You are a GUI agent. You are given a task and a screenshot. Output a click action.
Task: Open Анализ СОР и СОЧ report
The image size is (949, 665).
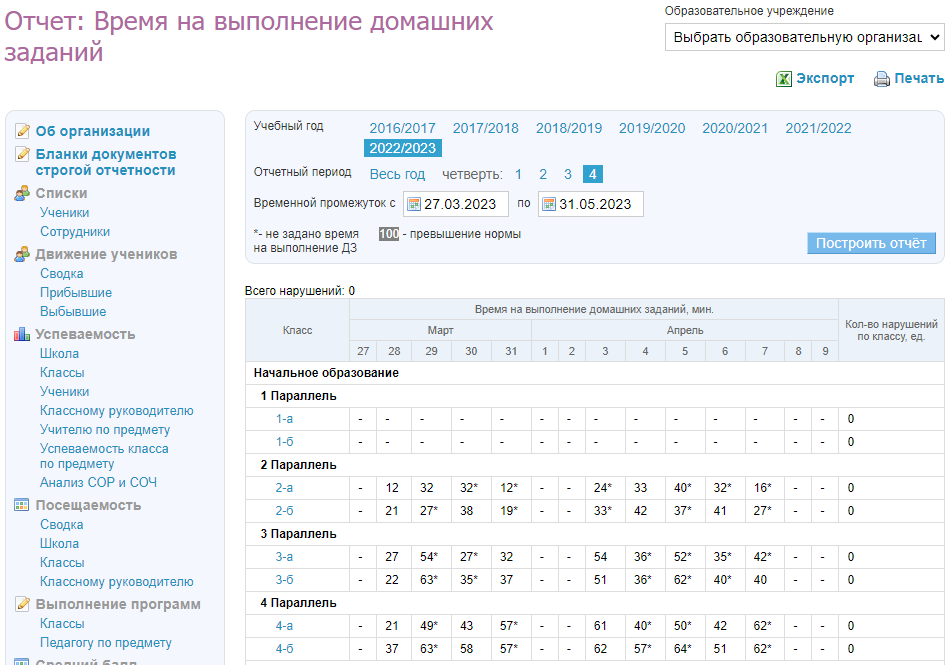point(98,482)
